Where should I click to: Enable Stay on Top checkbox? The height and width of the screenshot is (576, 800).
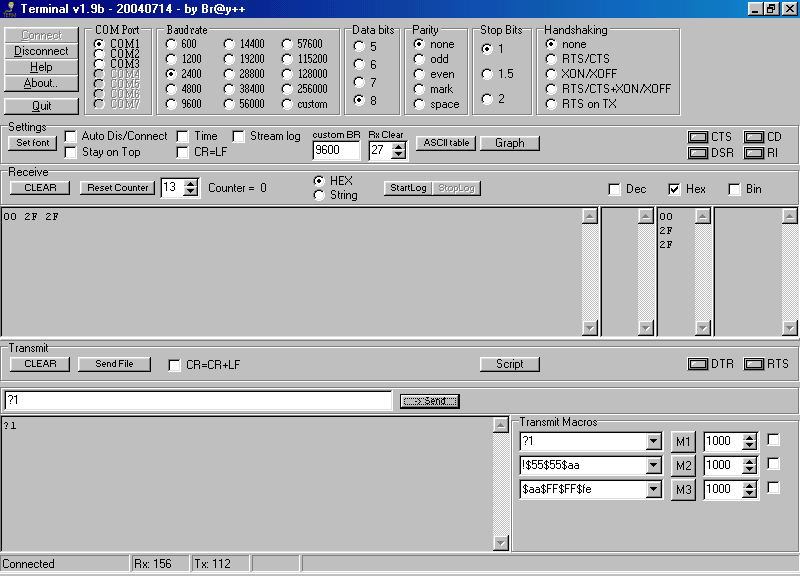[71, 152]
